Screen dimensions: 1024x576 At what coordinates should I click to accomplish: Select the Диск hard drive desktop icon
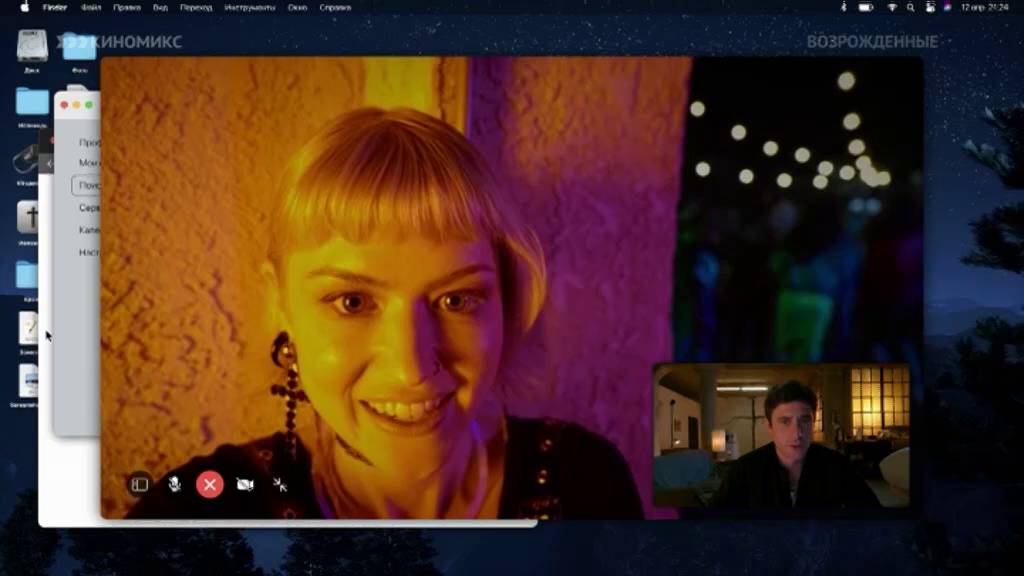click(32, 51)
